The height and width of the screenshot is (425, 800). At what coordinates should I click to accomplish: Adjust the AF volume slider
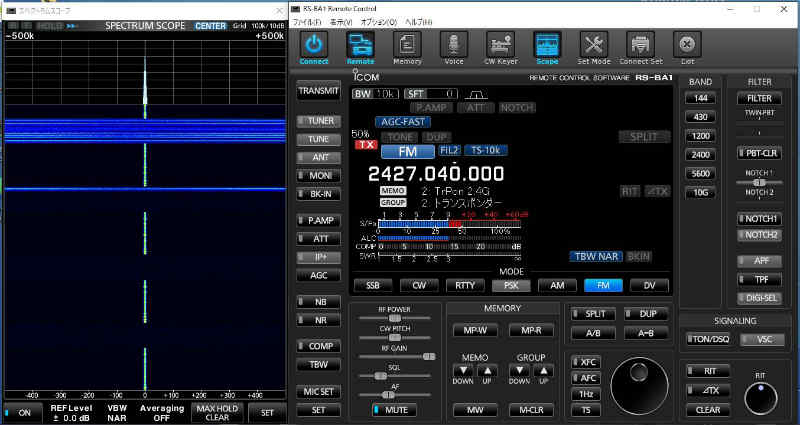click(x=394, y=395)
